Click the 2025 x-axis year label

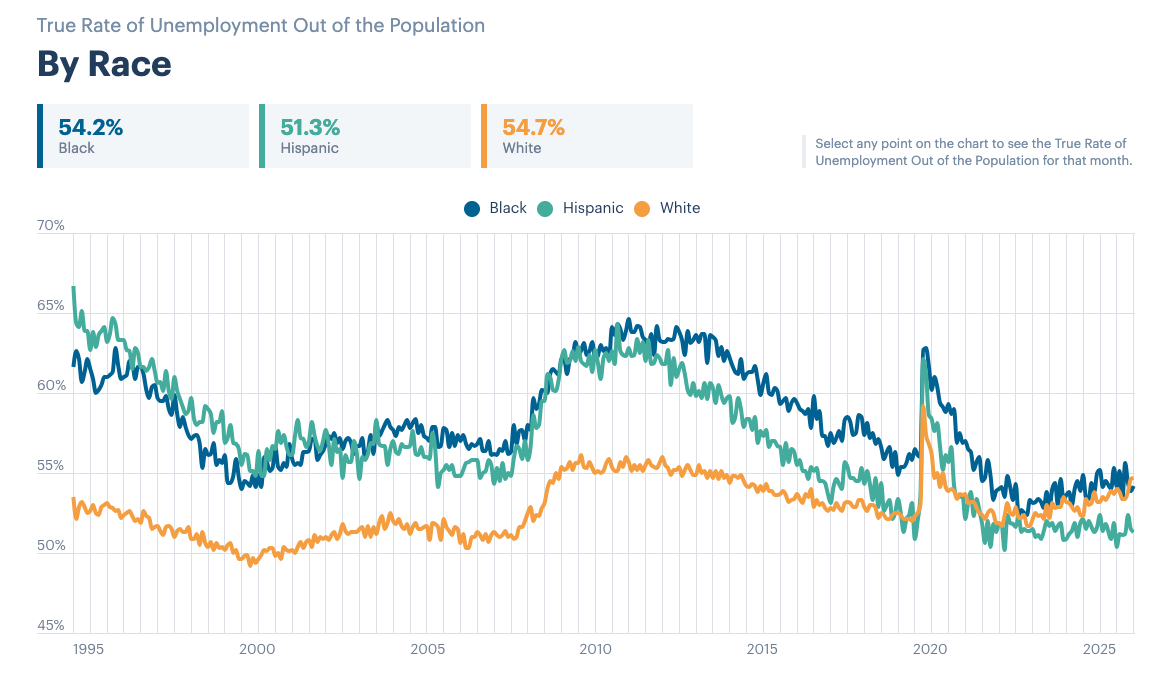click(1099, 649)
